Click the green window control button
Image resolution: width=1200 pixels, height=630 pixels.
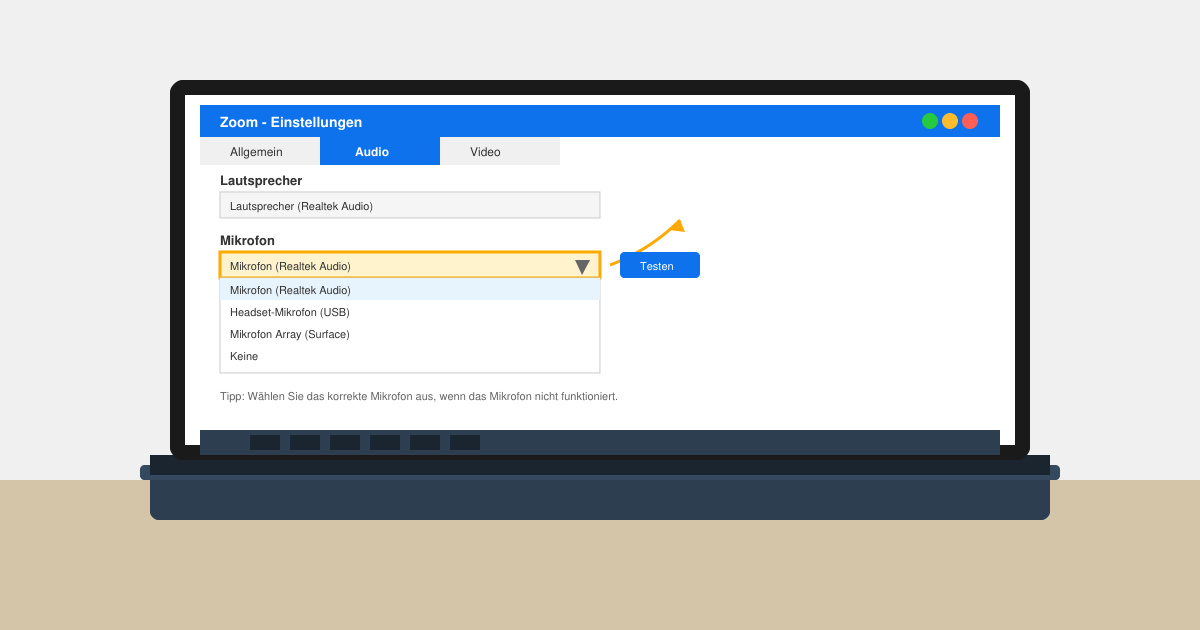930,121
